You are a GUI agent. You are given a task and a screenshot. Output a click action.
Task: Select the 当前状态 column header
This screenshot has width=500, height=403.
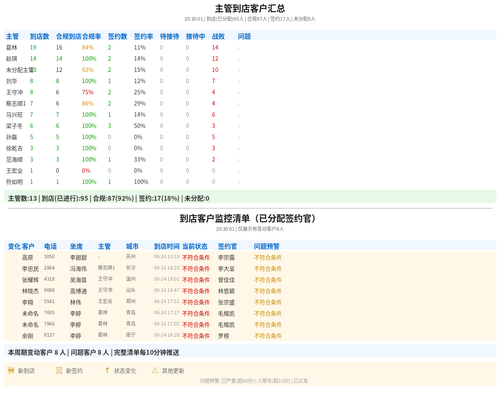click(195, 246)
